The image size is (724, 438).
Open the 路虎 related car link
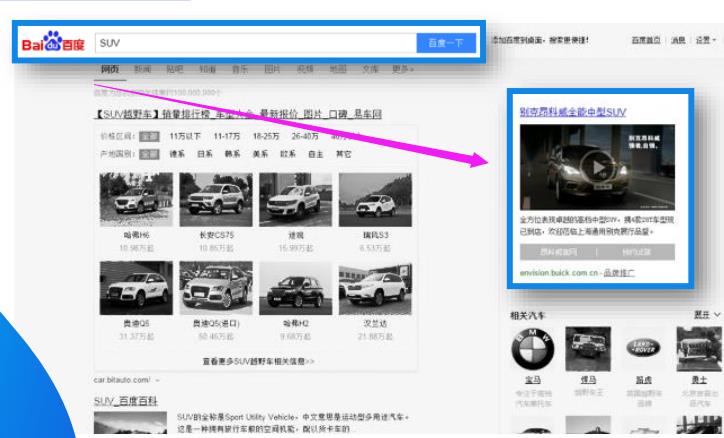click(x=644, y=379)
